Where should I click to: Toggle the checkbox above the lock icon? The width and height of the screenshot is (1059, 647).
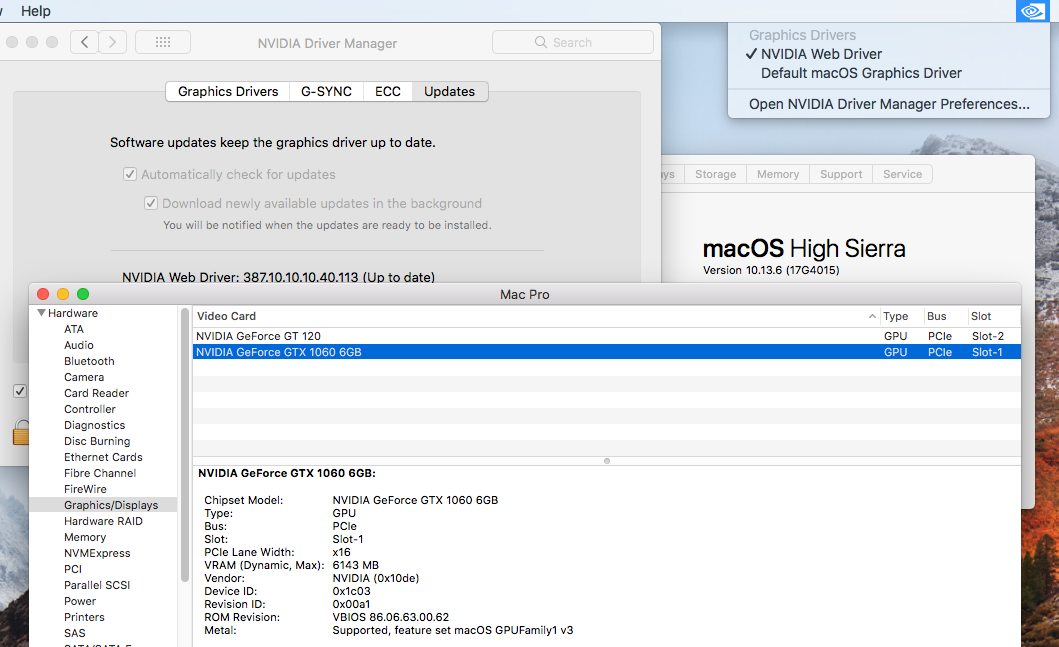coord(20,391)
